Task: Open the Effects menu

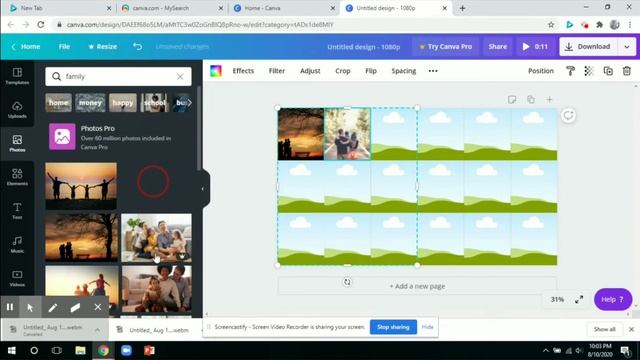Action: [243, 71]
